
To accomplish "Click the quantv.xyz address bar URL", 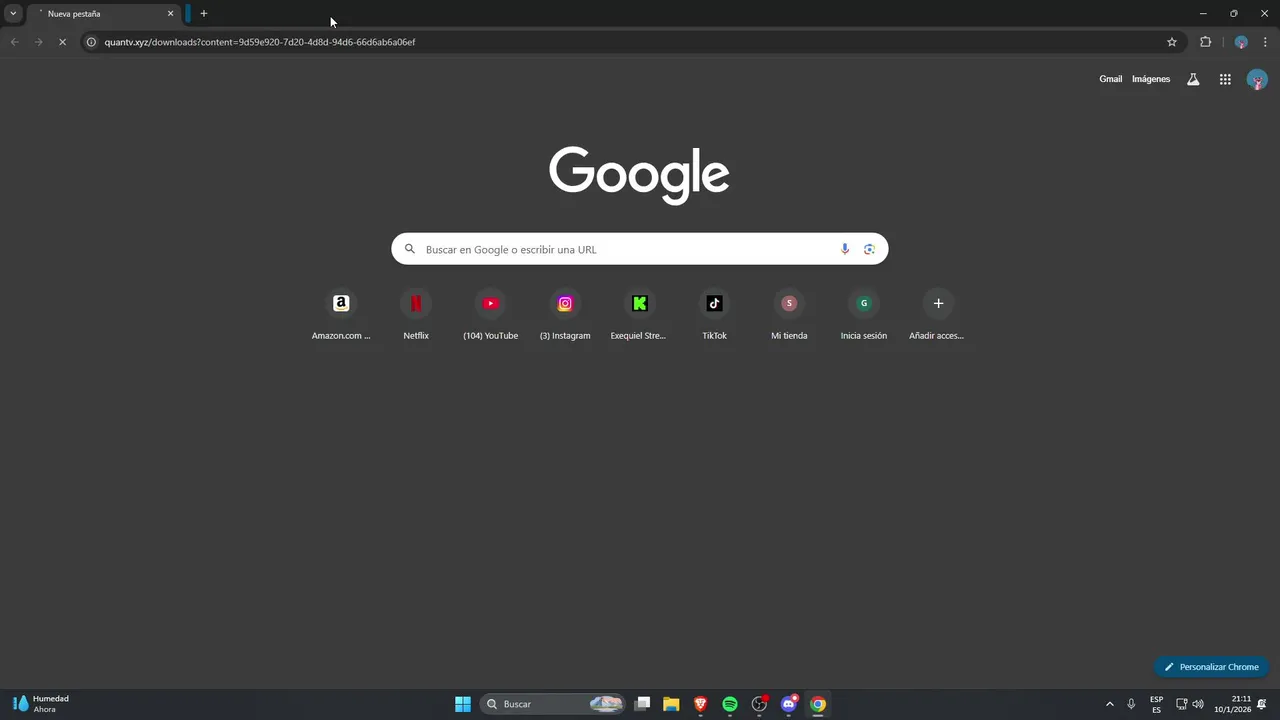I will [260, 42].
